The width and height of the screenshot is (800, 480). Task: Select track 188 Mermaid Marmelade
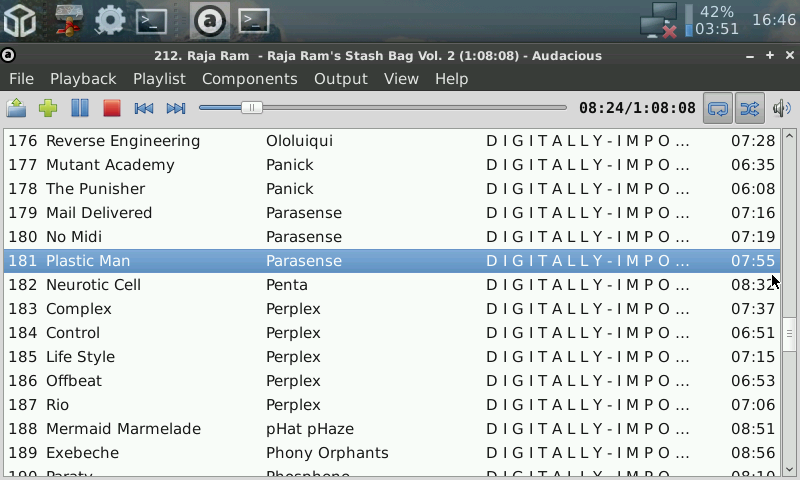coord(392,428)
